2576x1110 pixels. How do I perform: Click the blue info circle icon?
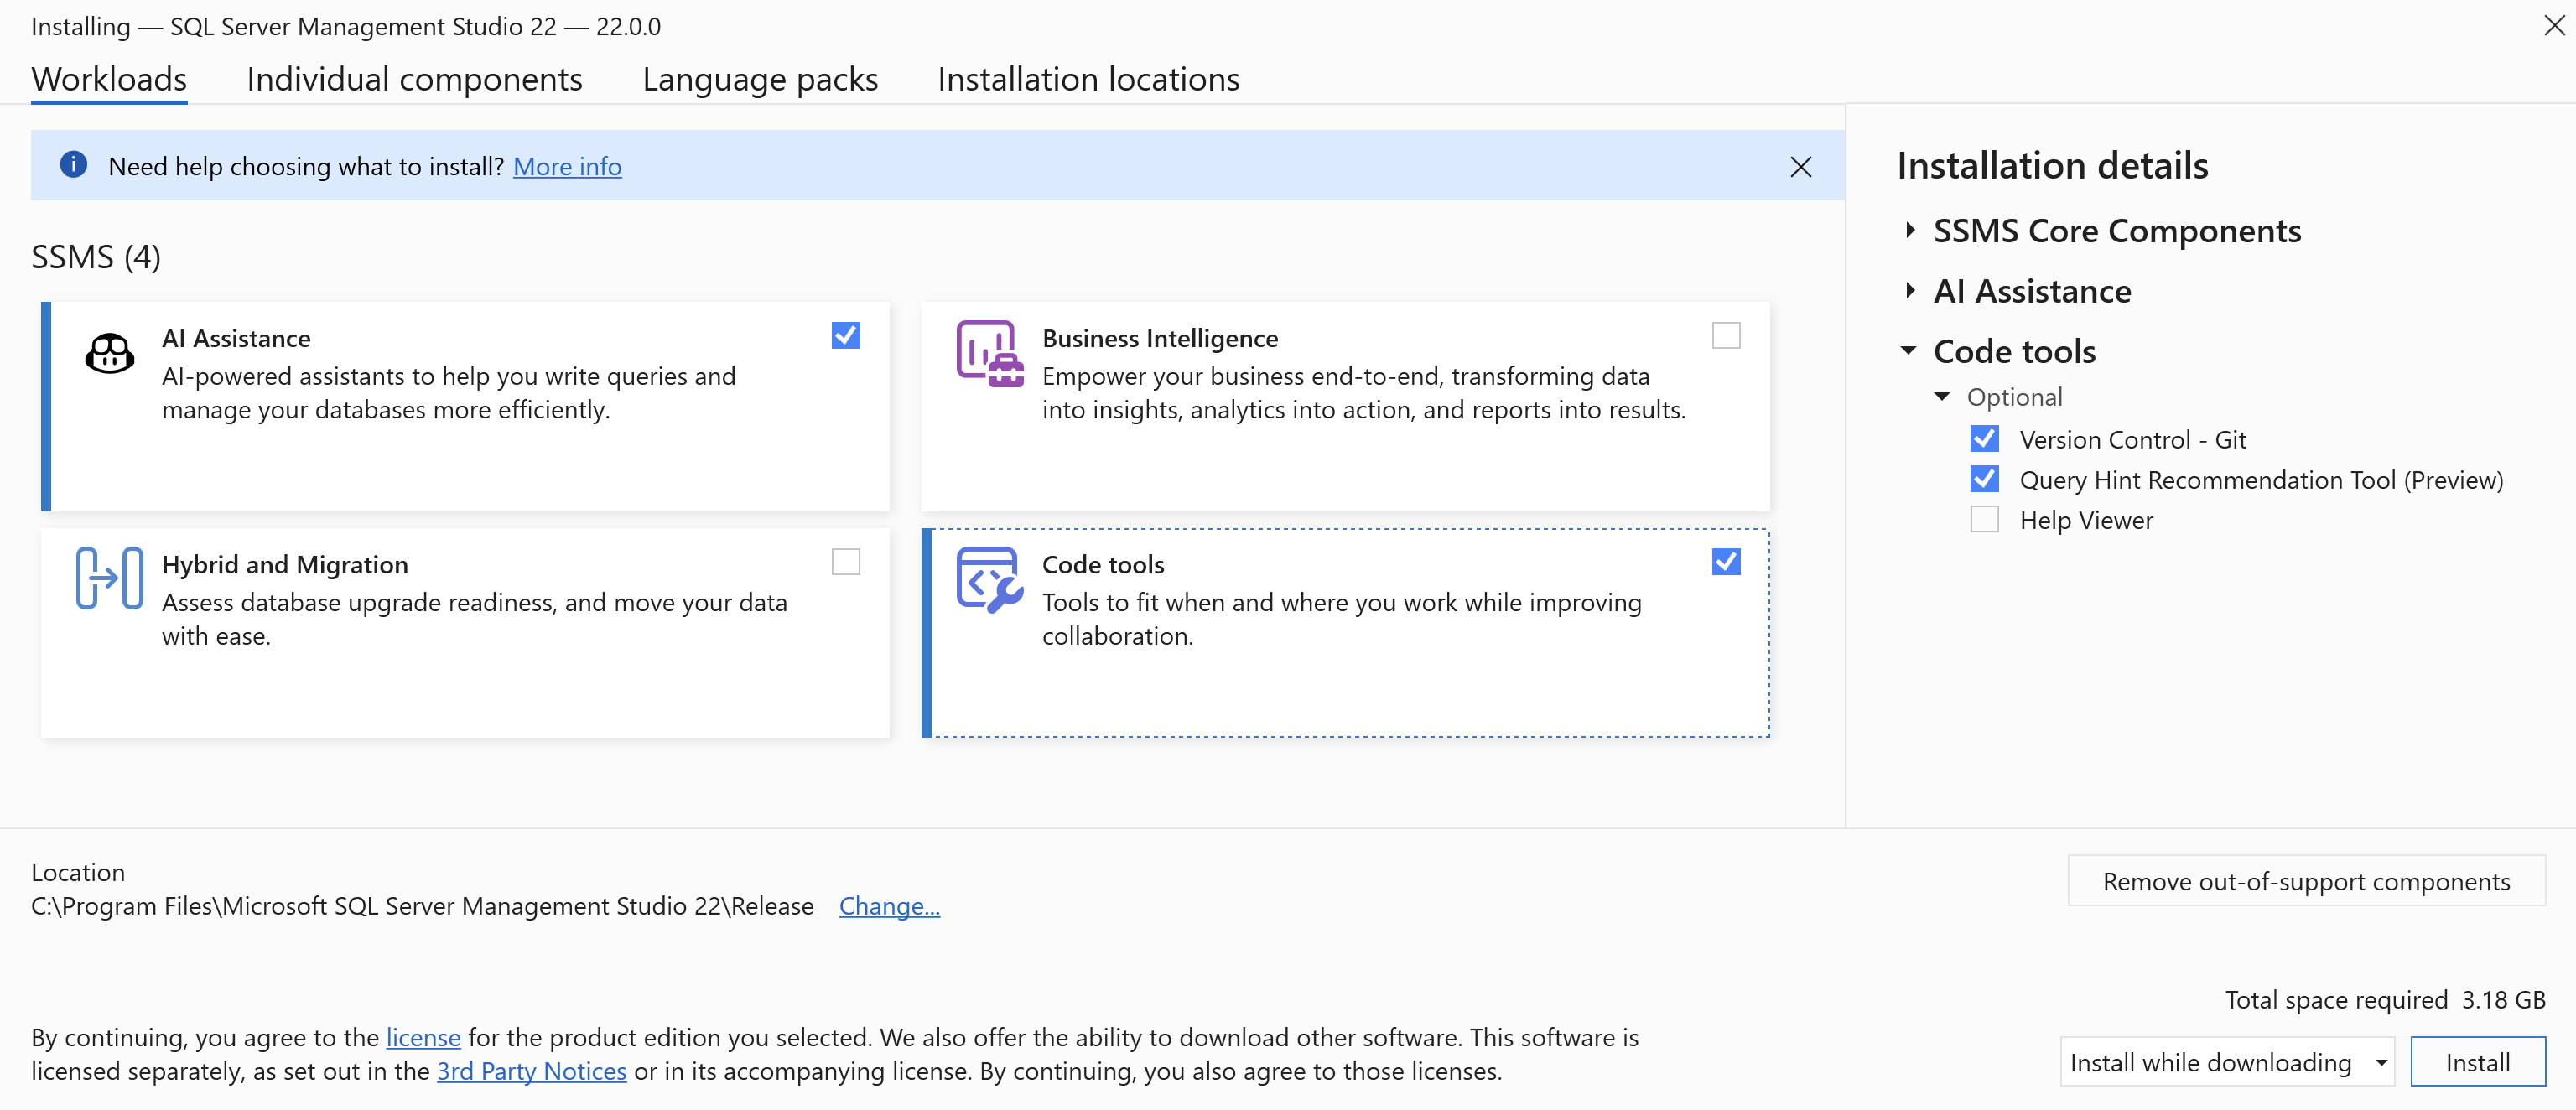point(73,165)
